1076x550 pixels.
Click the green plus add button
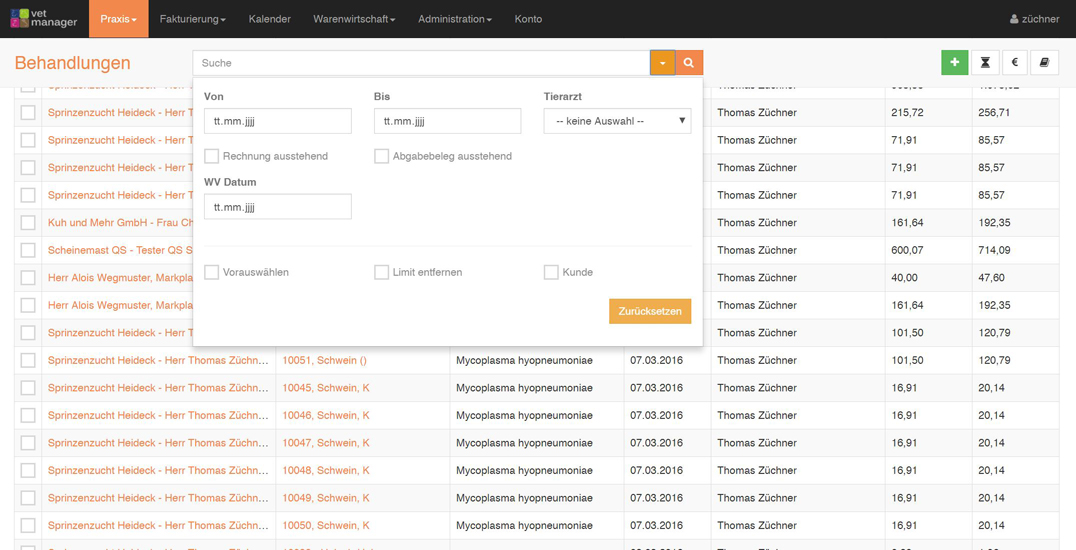[954, 63]
